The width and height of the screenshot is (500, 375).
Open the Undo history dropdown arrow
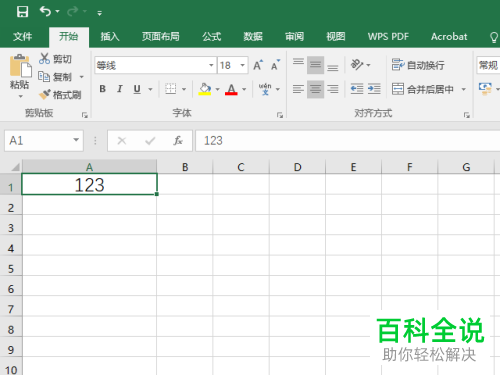click(58, 12)
